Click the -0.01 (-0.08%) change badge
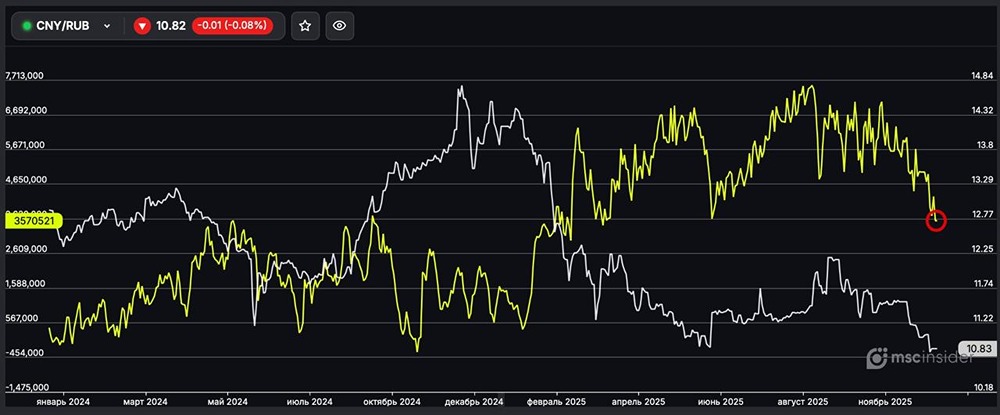 tap(232, 26)
